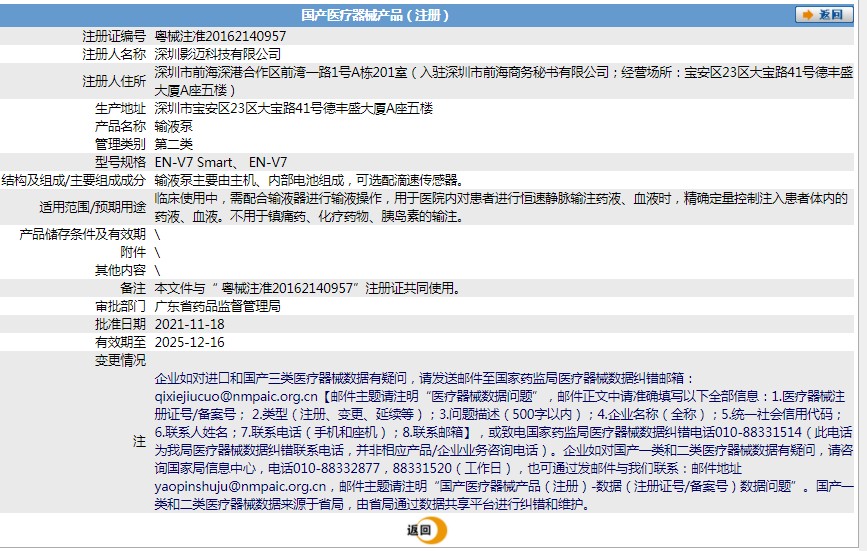The width and height of the screenshot is (867, 551).
Task: Click the 注册人名称 label
Action: (x=114, y=54)
